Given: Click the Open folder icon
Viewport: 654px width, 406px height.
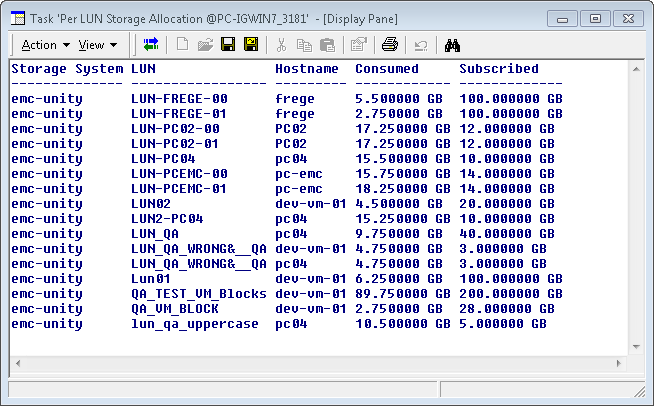Looking at the screenshot, I should point(205,45).
